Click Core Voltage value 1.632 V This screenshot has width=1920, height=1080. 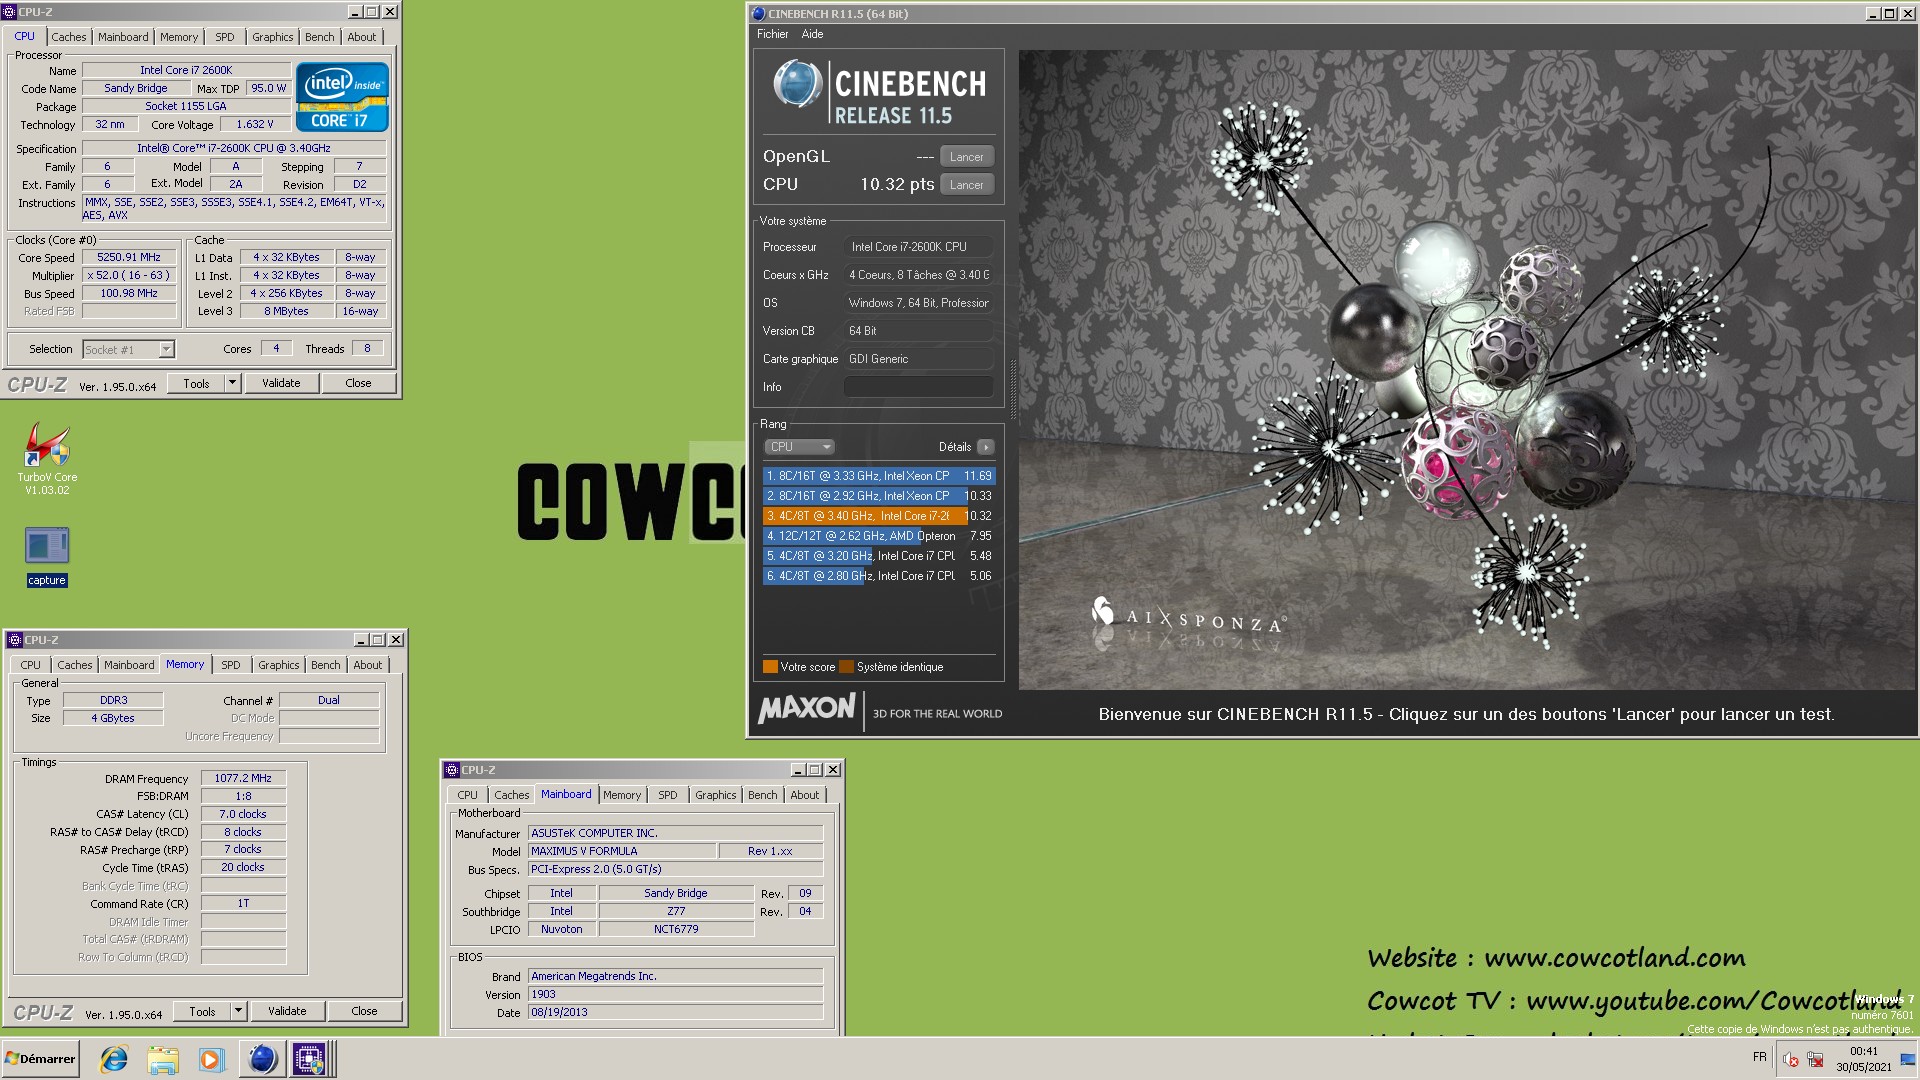(255, 125)
